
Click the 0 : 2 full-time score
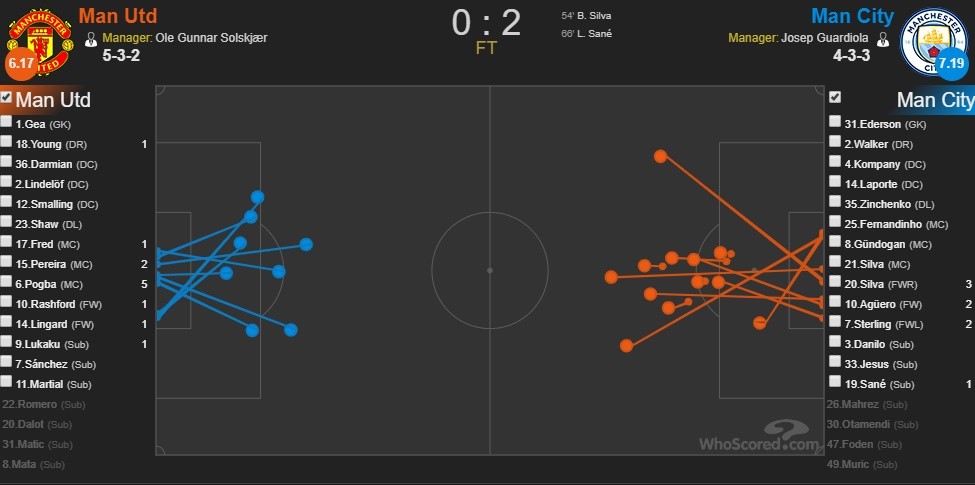(x=489, y=22)
